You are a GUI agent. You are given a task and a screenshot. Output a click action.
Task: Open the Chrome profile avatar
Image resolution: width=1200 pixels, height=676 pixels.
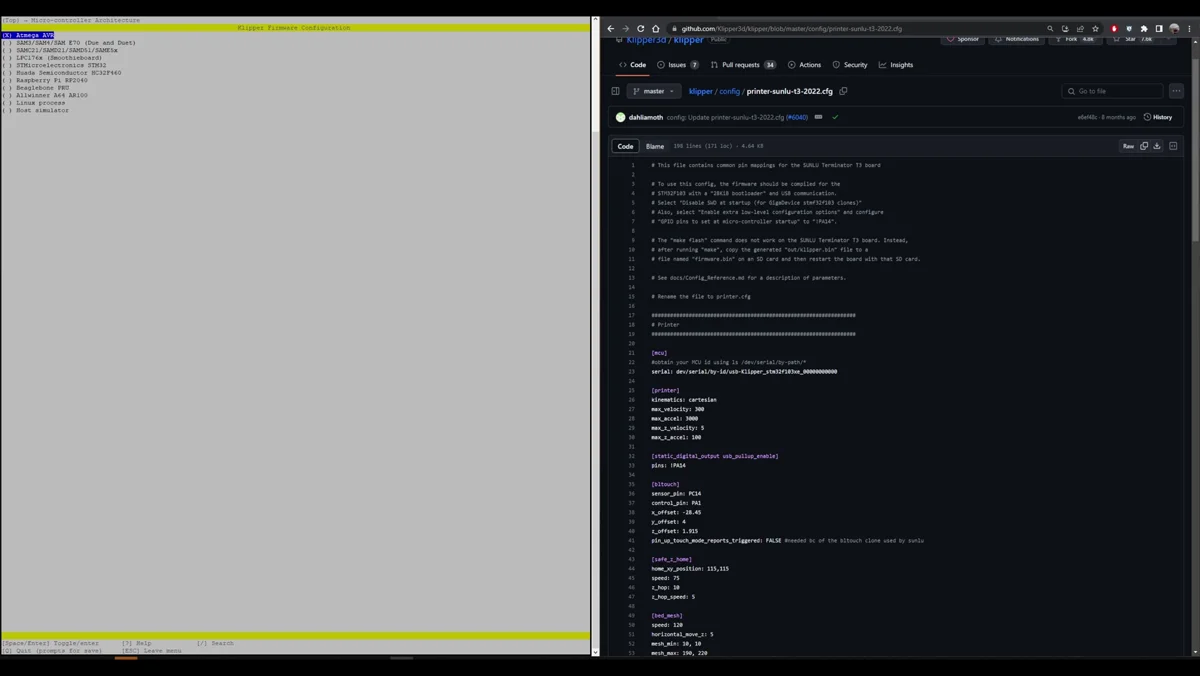coord(1175,28)
